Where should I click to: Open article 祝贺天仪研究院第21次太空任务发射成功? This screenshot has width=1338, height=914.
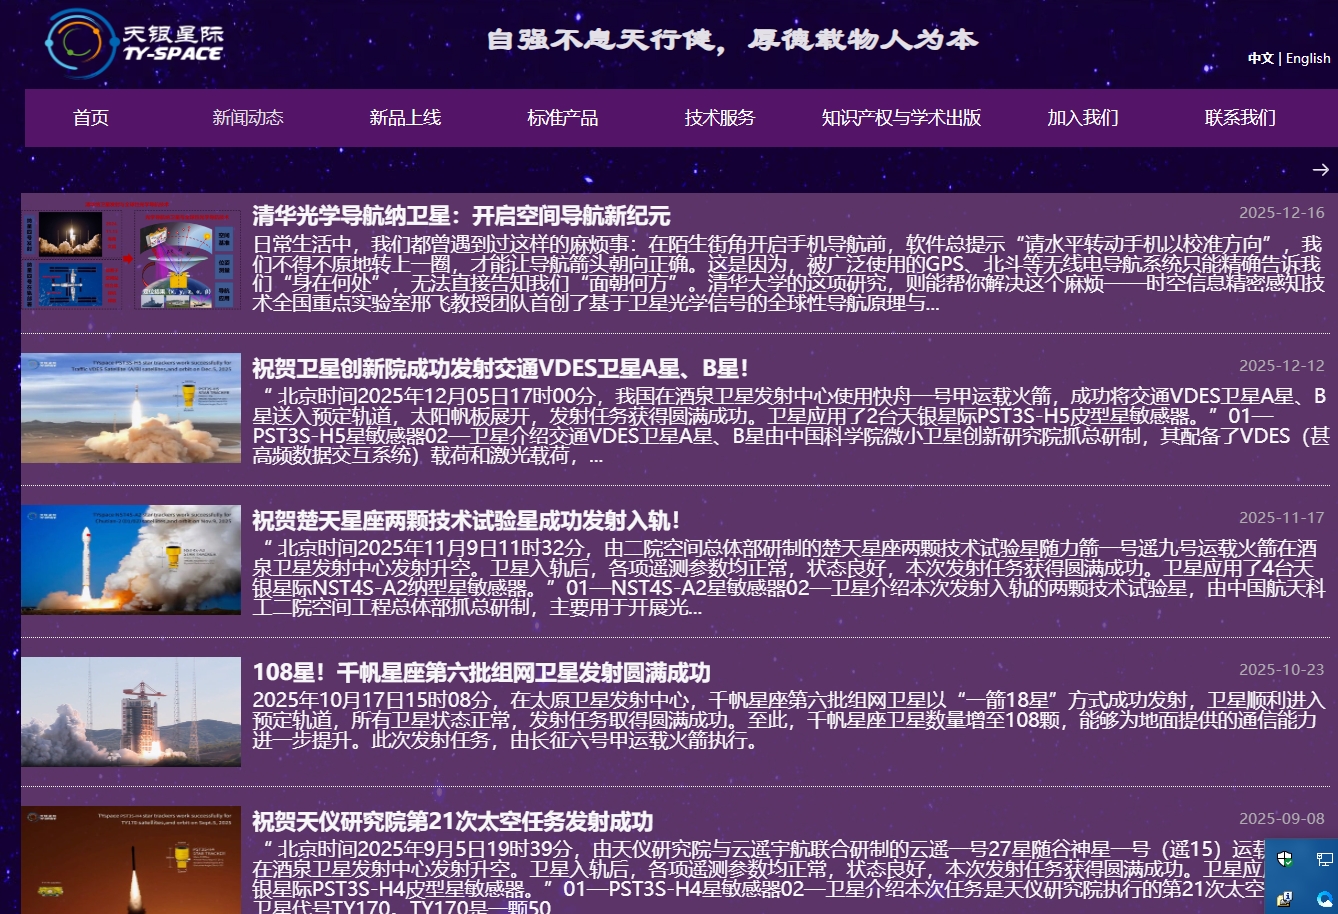[x=452, y=822]
